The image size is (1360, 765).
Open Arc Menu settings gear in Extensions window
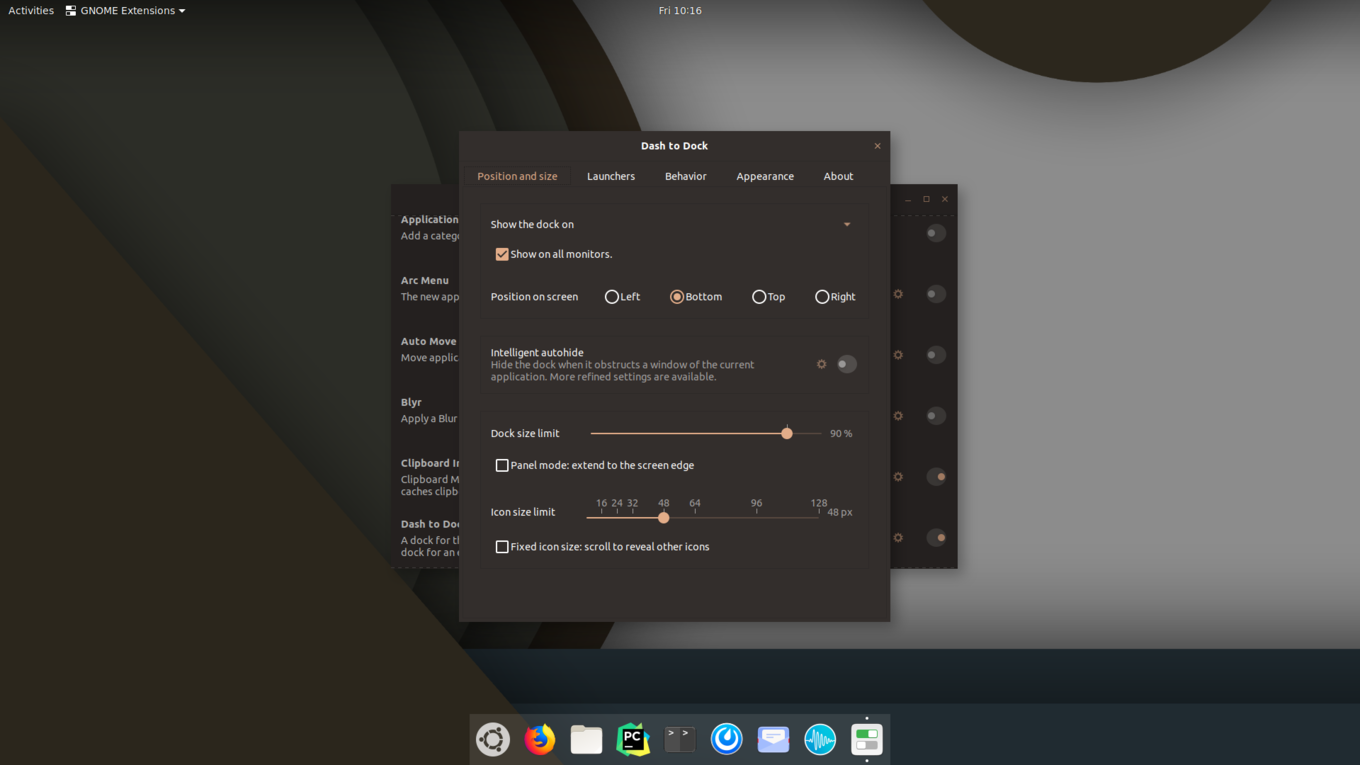tap(898, 294)
